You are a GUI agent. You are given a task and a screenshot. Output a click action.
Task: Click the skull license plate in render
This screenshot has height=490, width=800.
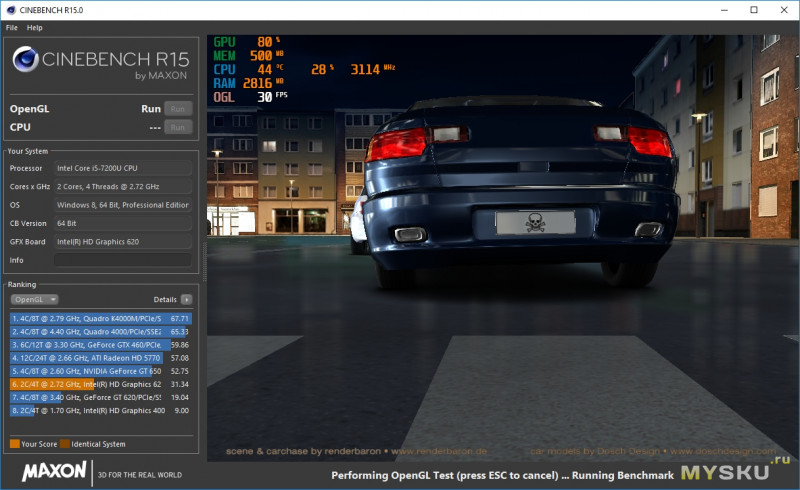(x=535, y=223)
